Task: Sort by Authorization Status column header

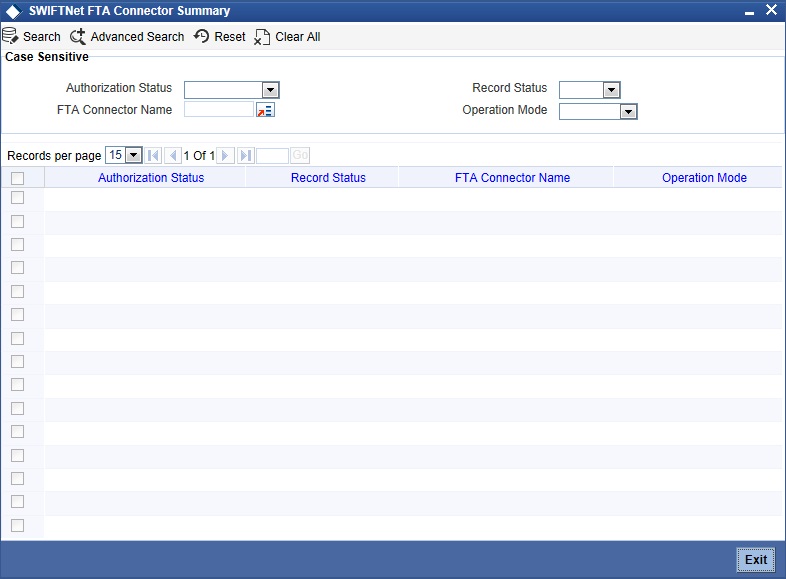Action: 151,177
